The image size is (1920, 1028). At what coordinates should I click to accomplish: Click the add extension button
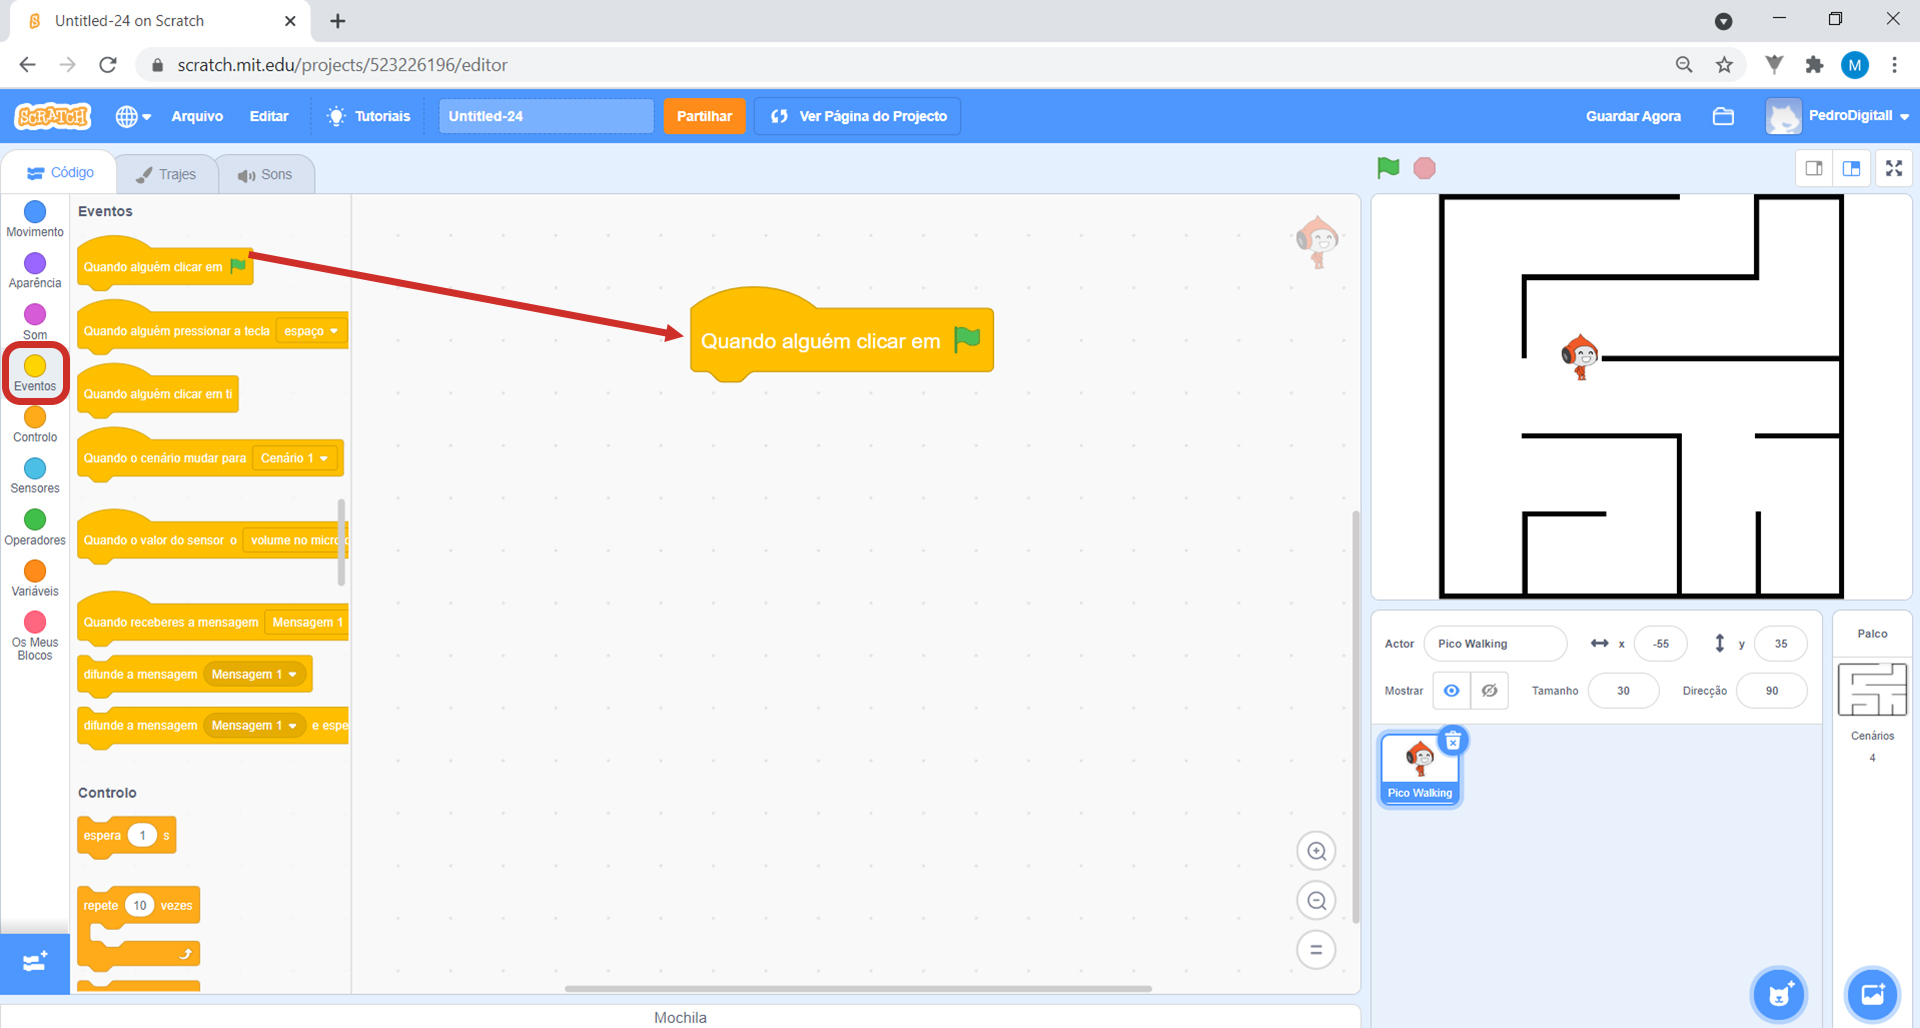tap(35, 962)
